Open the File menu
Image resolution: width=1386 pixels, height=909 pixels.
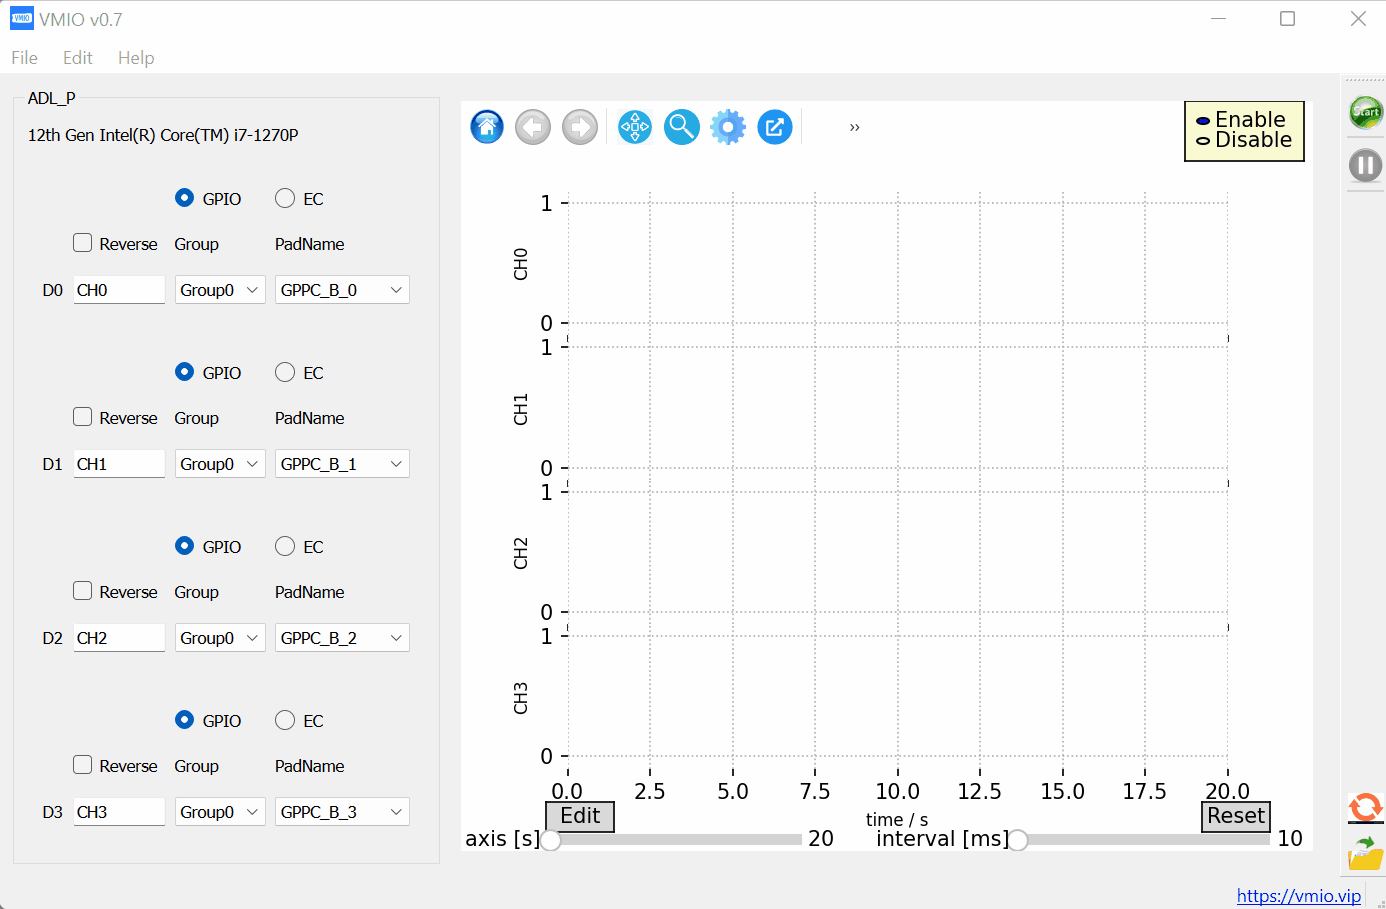click(x=24, y=58)
